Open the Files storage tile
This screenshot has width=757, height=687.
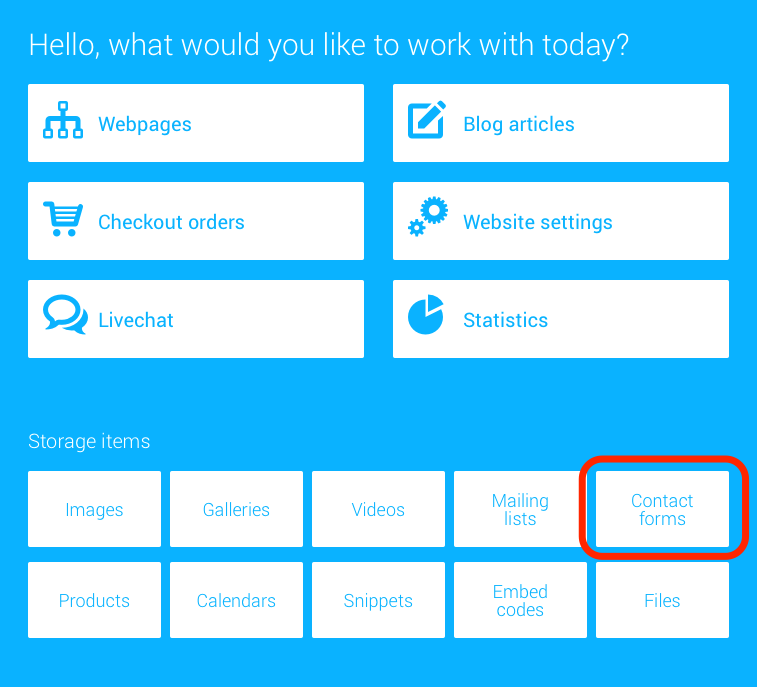(x=662, y=600)
